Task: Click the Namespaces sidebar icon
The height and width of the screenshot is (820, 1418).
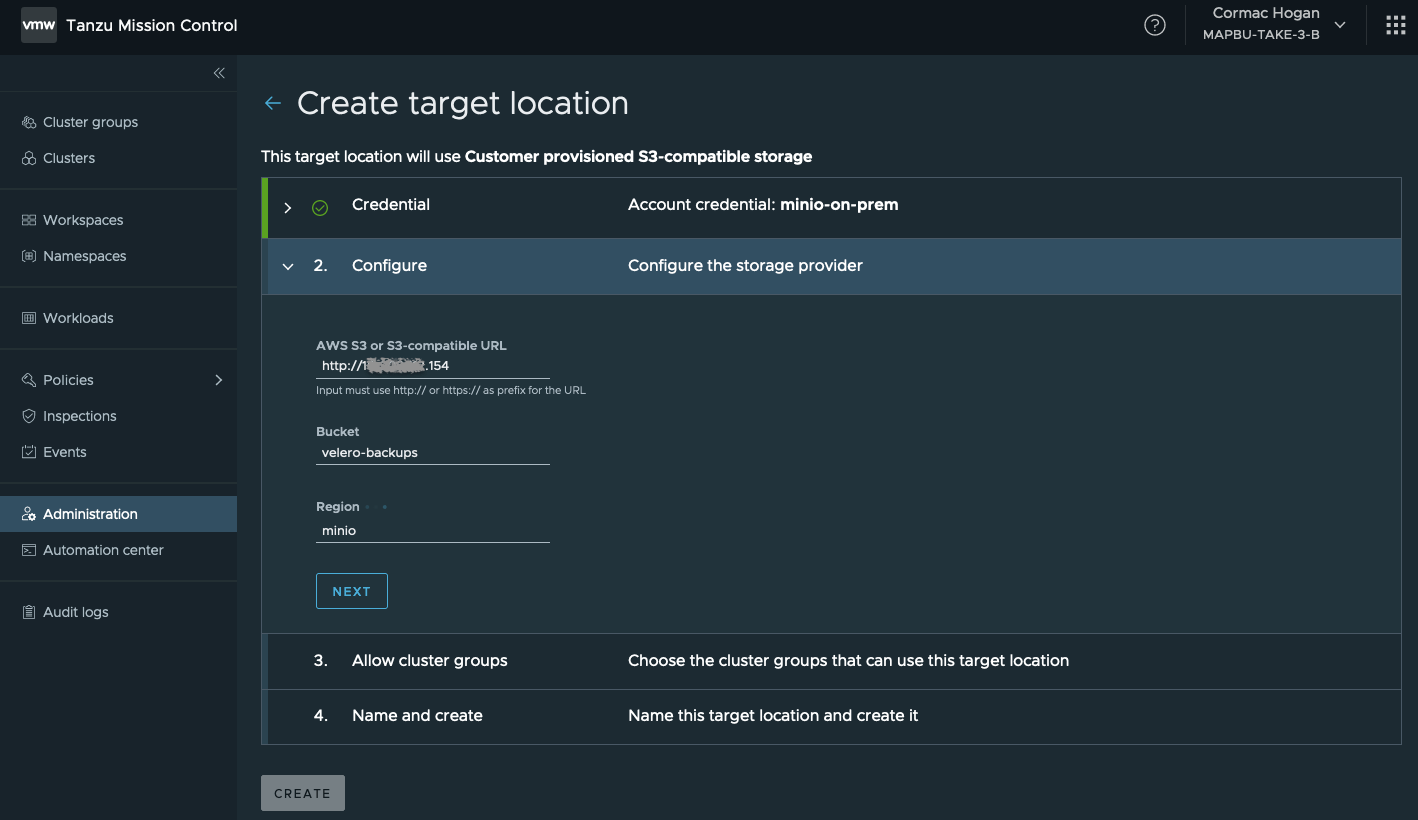Action: point(29,256)
